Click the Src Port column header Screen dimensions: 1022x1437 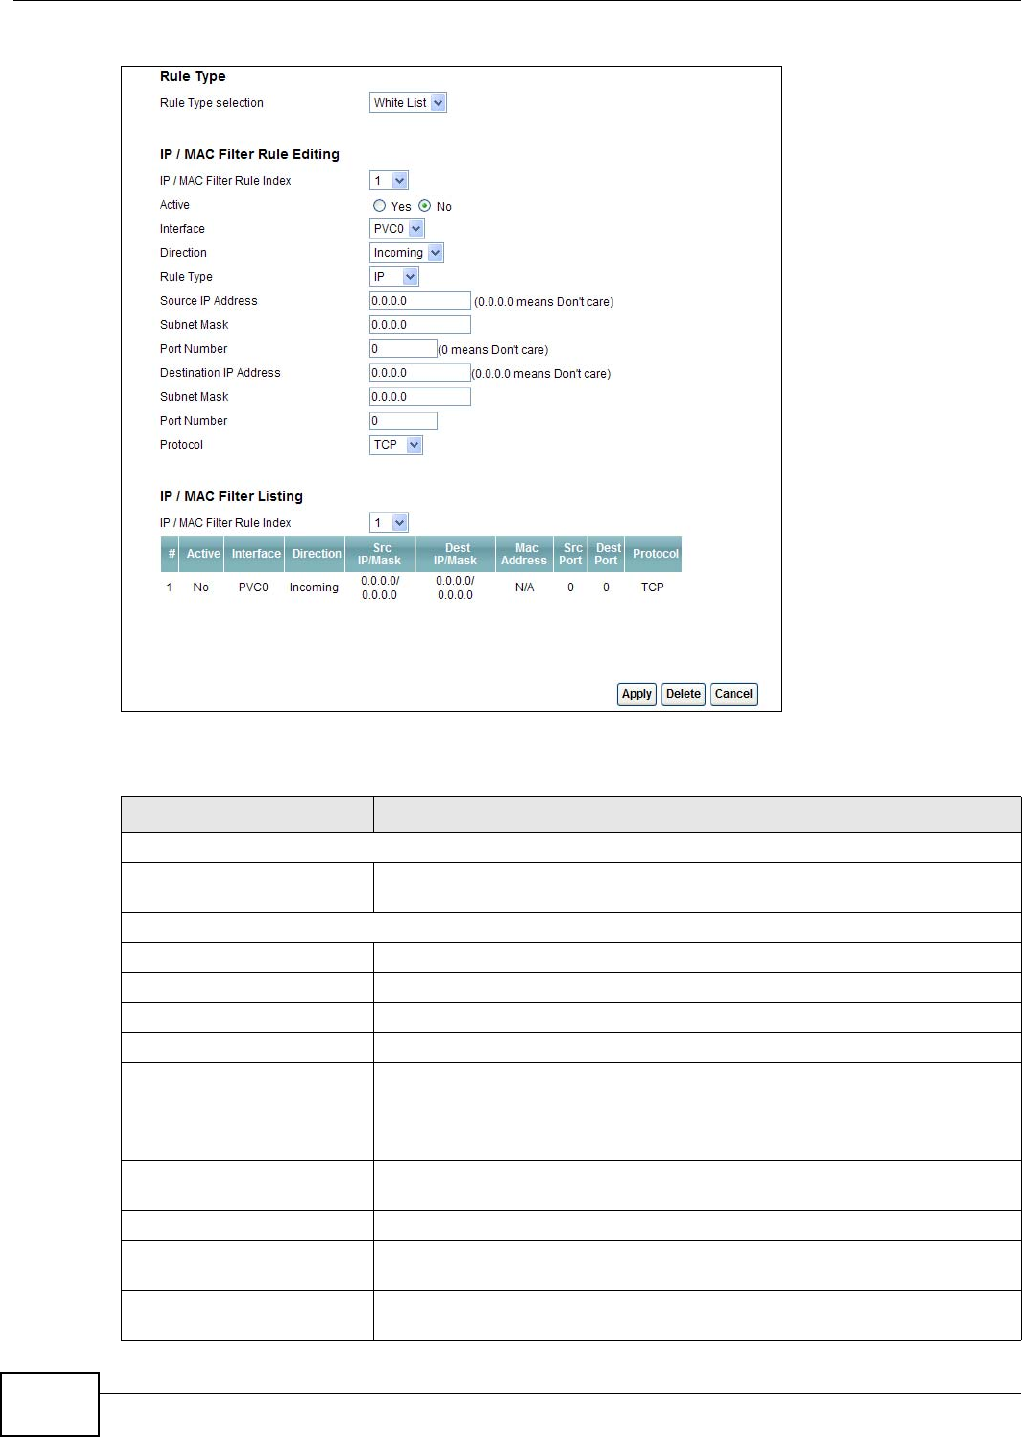pyautogui.click(x=572, y=554)
